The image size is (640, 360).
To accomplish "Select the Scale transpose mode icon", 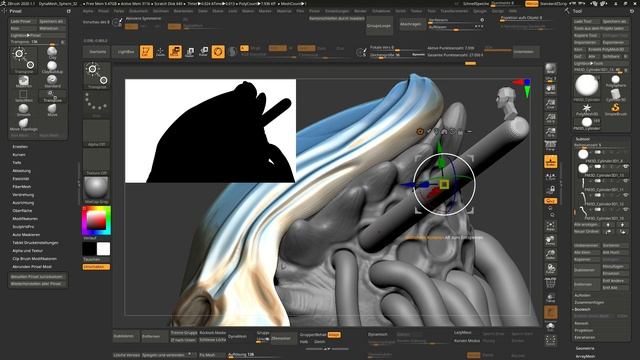I will coord(190,52).
